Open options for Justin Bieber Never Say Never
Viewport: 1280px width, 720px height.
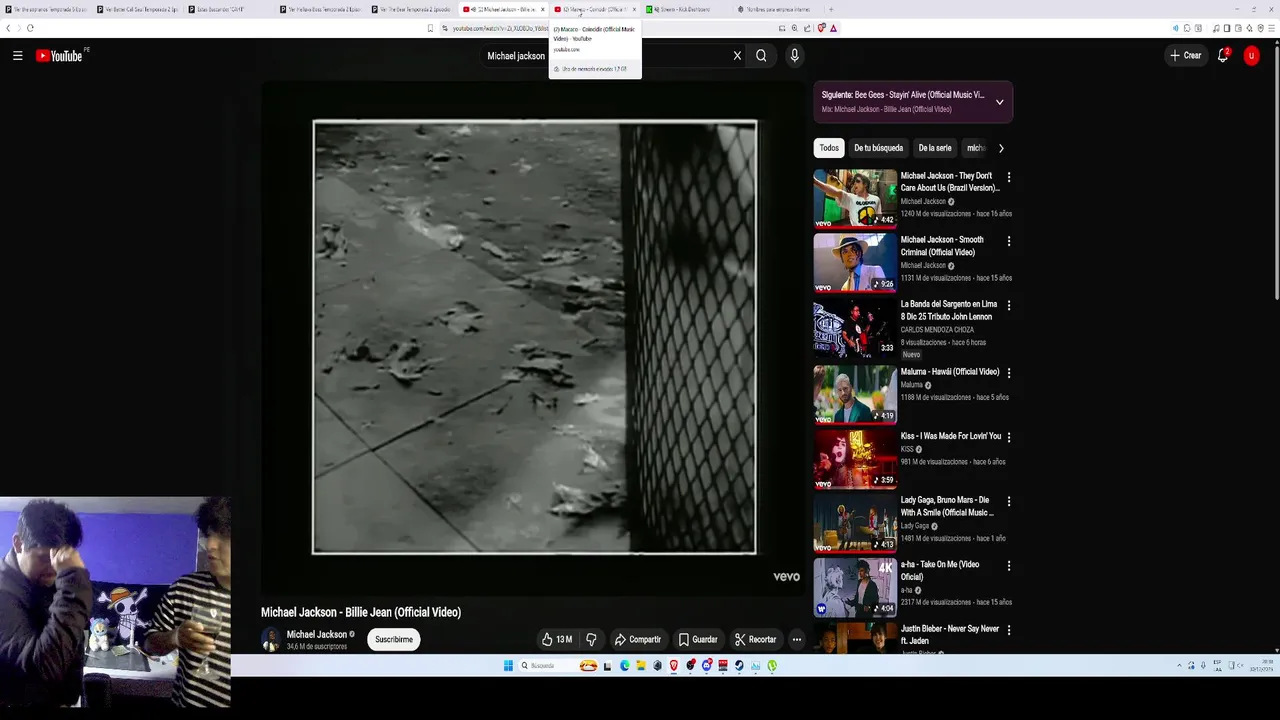tap(1008, 630)
